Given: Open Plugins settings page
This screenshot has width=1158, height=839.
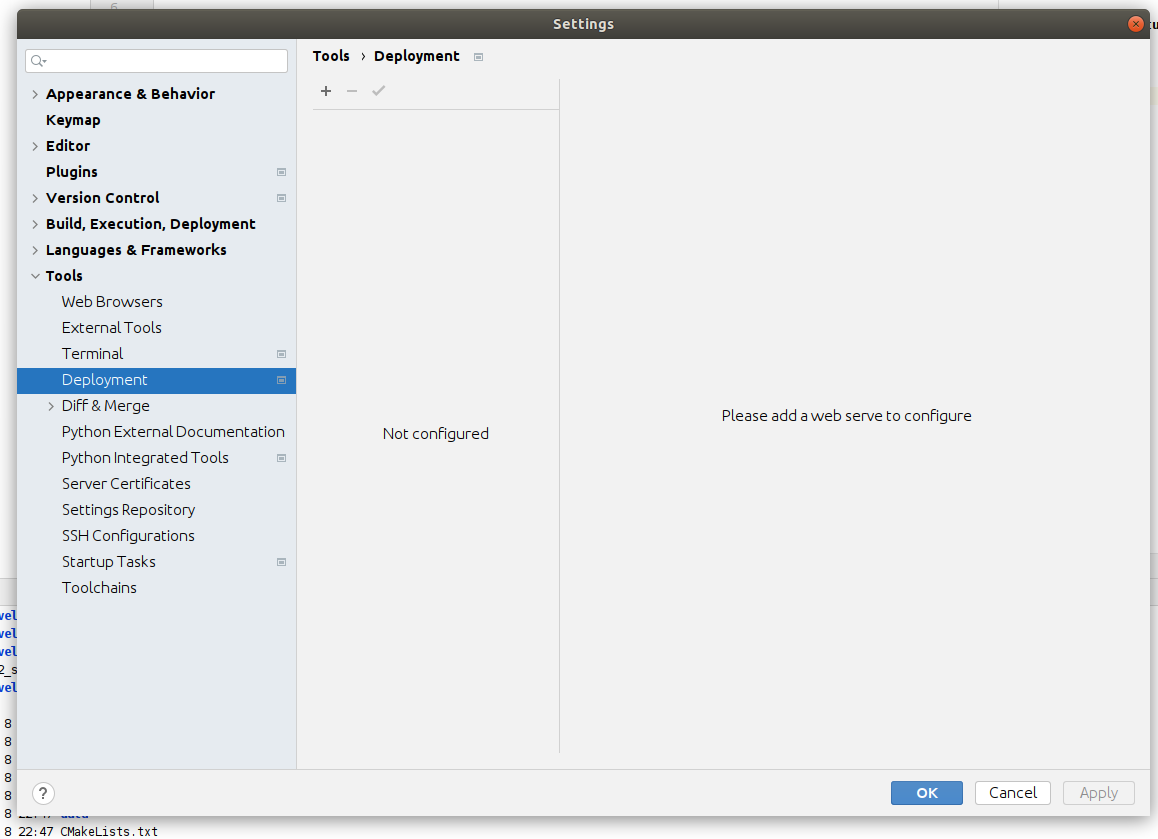Looking at the screenshot, I should 72,171.
